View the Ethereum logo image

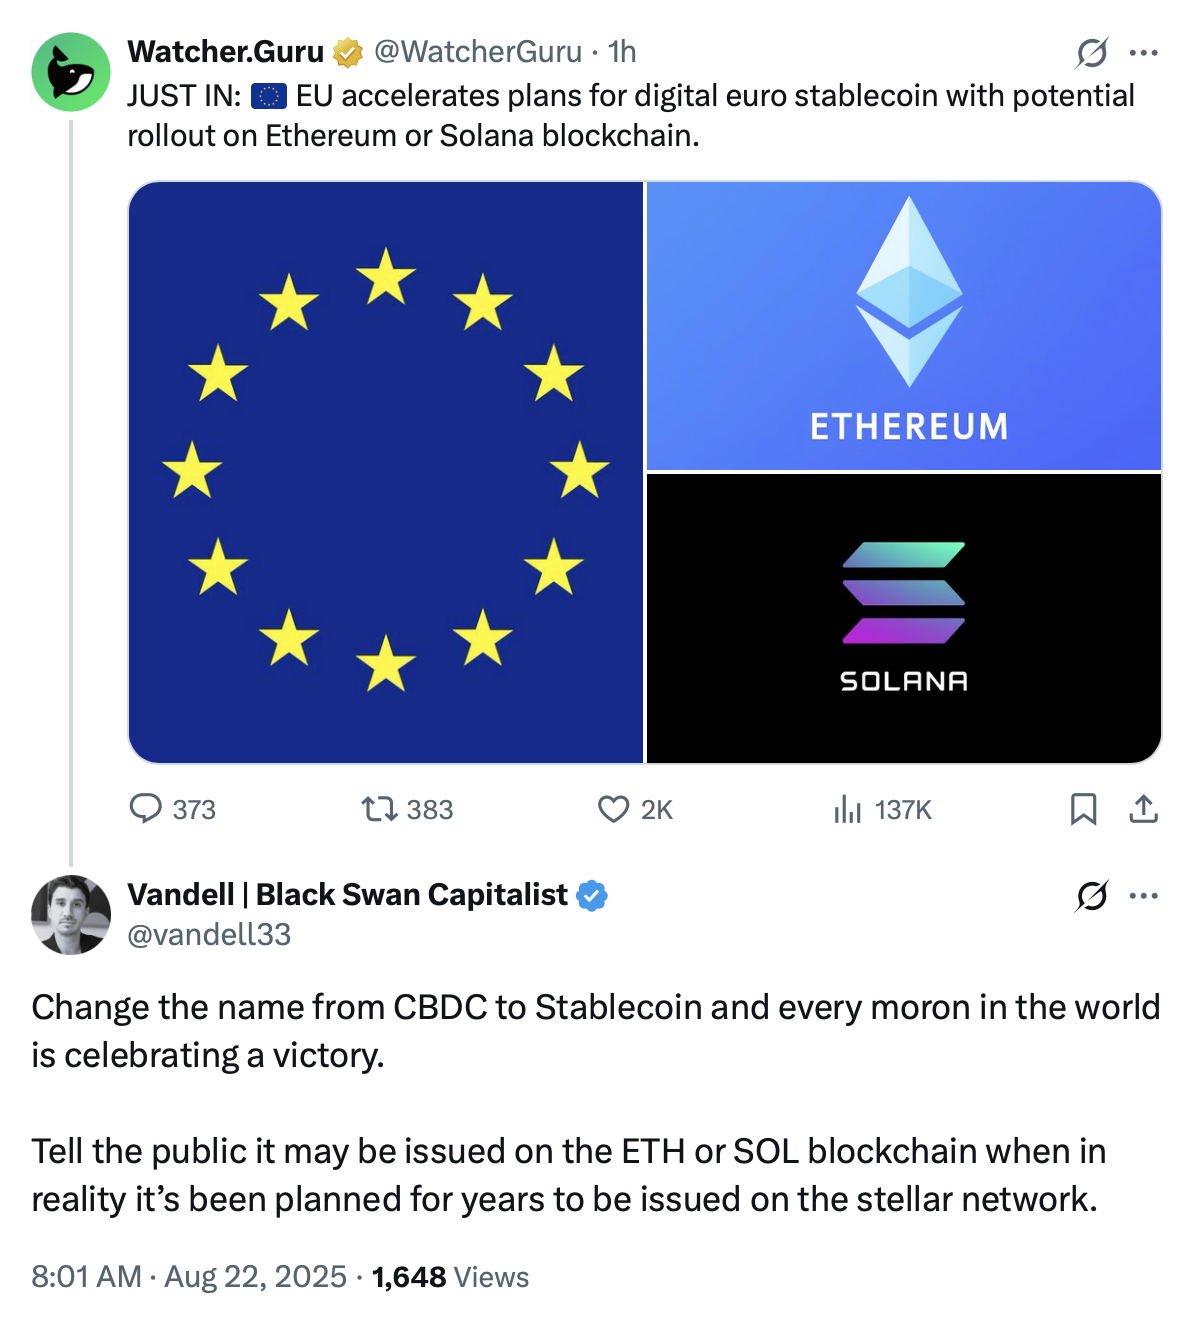(904, 326)
